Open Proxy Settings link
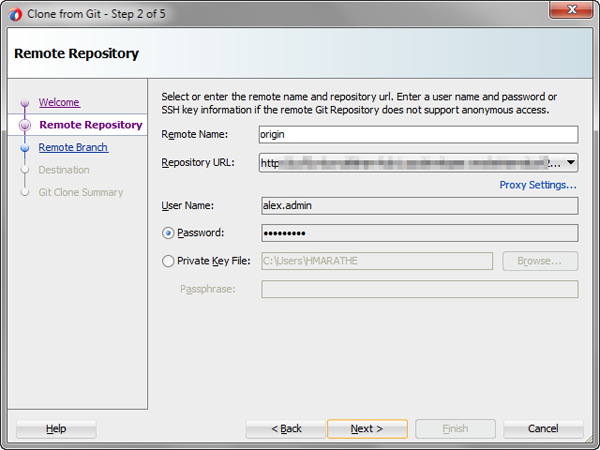The height and width of the screenshot is (450, 600). click(538, 185)
